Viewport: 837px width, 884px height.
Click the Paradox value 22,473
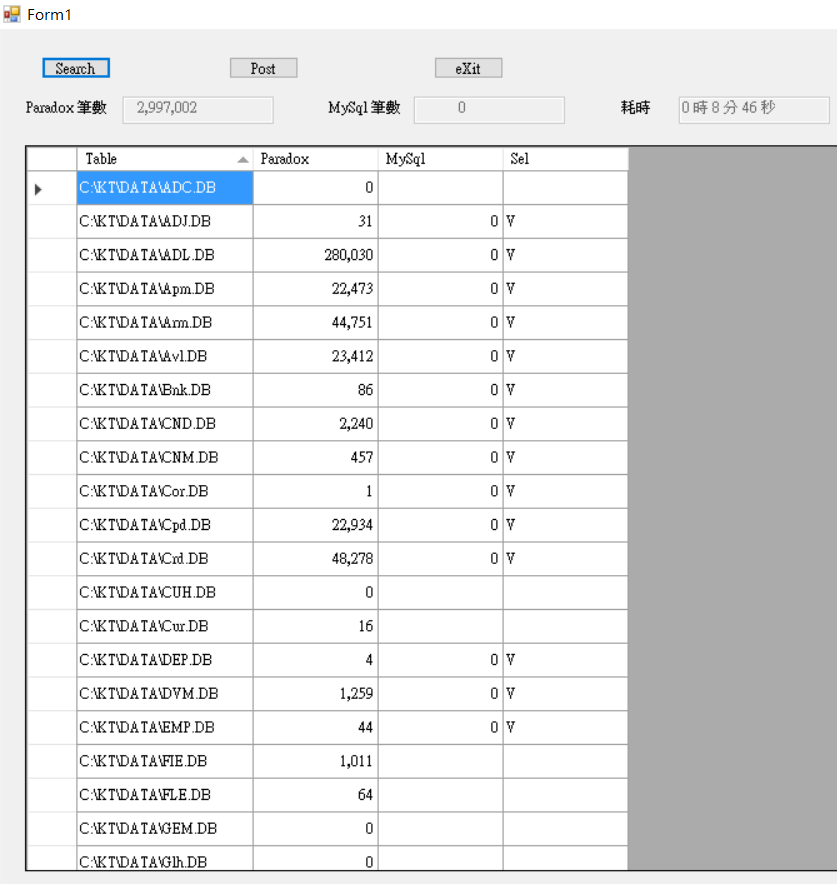coord(316,289)
